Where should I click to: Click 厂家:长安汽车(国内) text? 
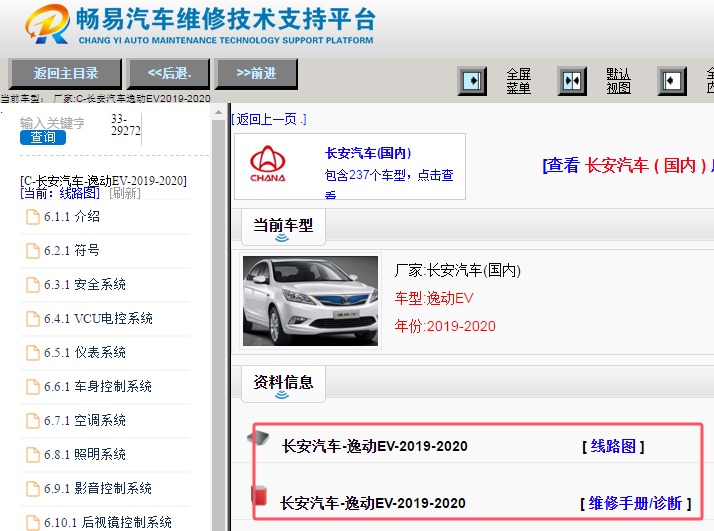pos(458,271)
